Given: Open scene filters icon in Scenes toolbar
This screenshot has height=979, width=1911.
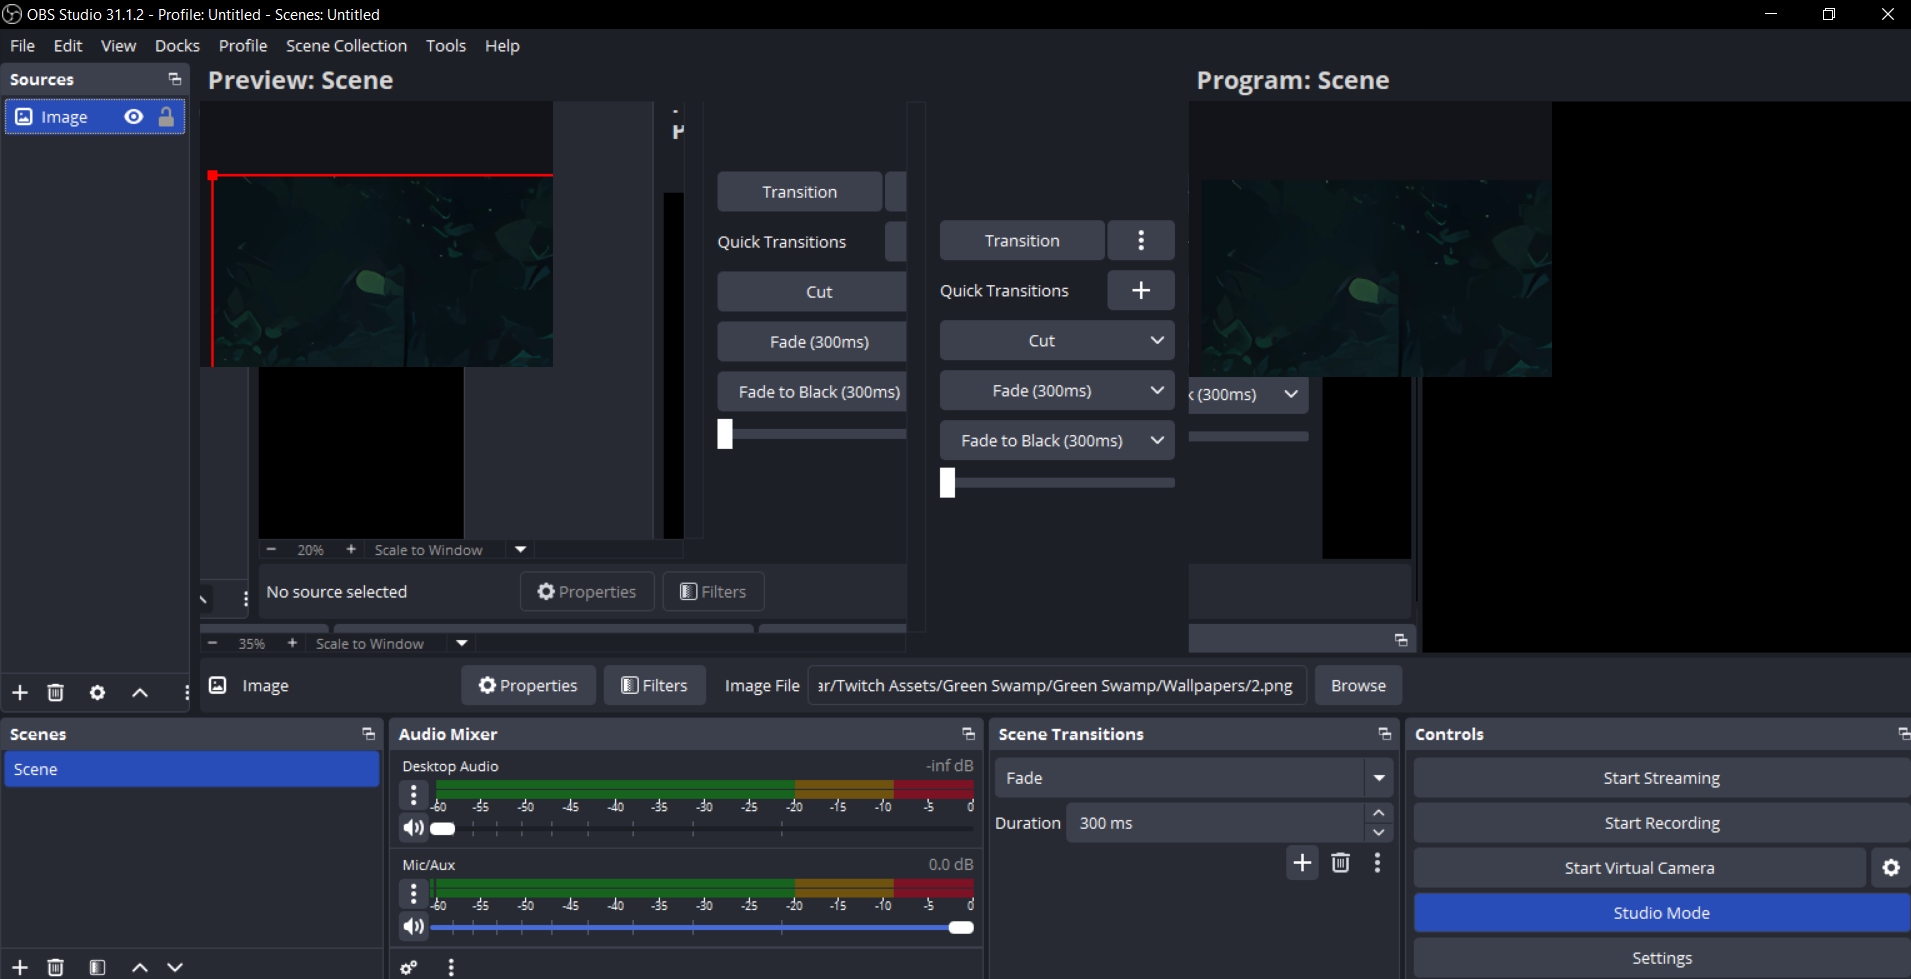Looking at the screenshot, I should point(97,967).
